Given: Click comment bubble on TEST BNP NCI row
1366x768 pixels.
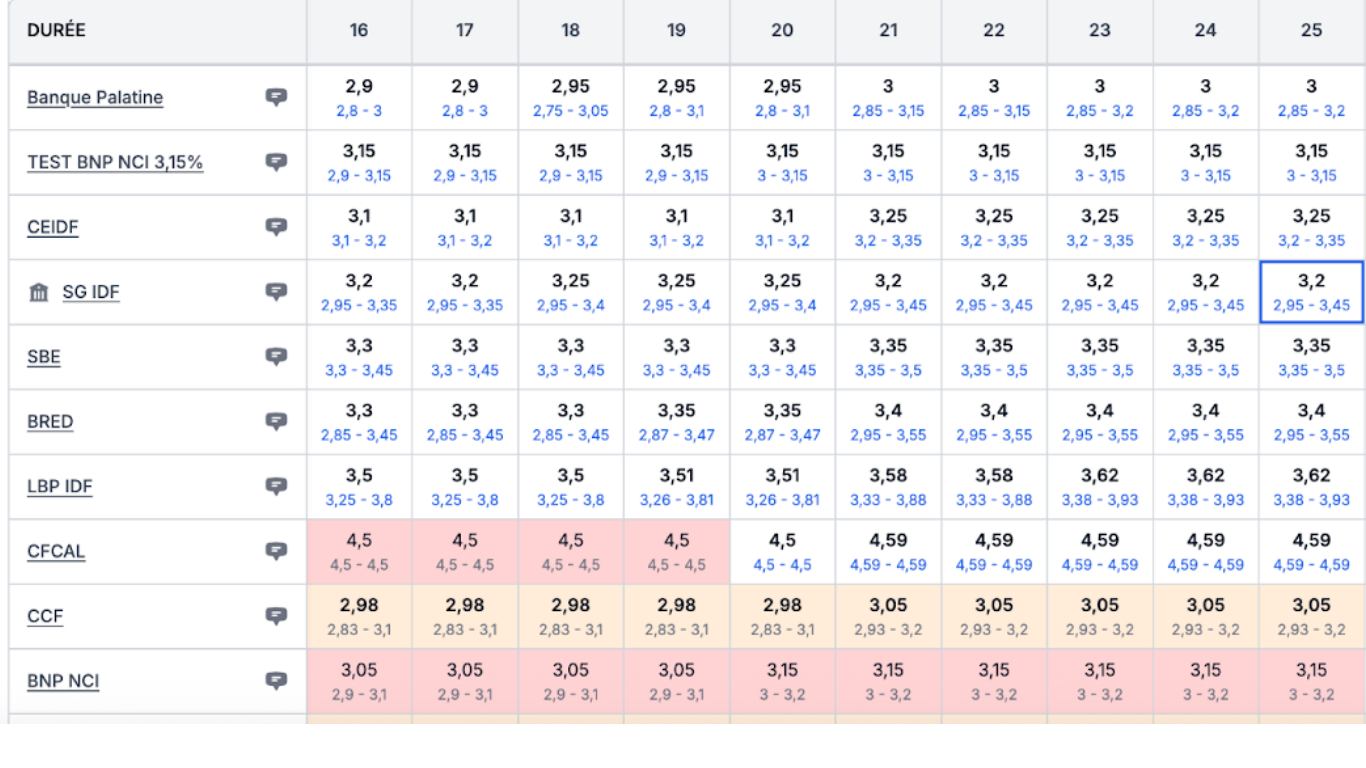Looking at the screenshot, I should tap(276, 162).
